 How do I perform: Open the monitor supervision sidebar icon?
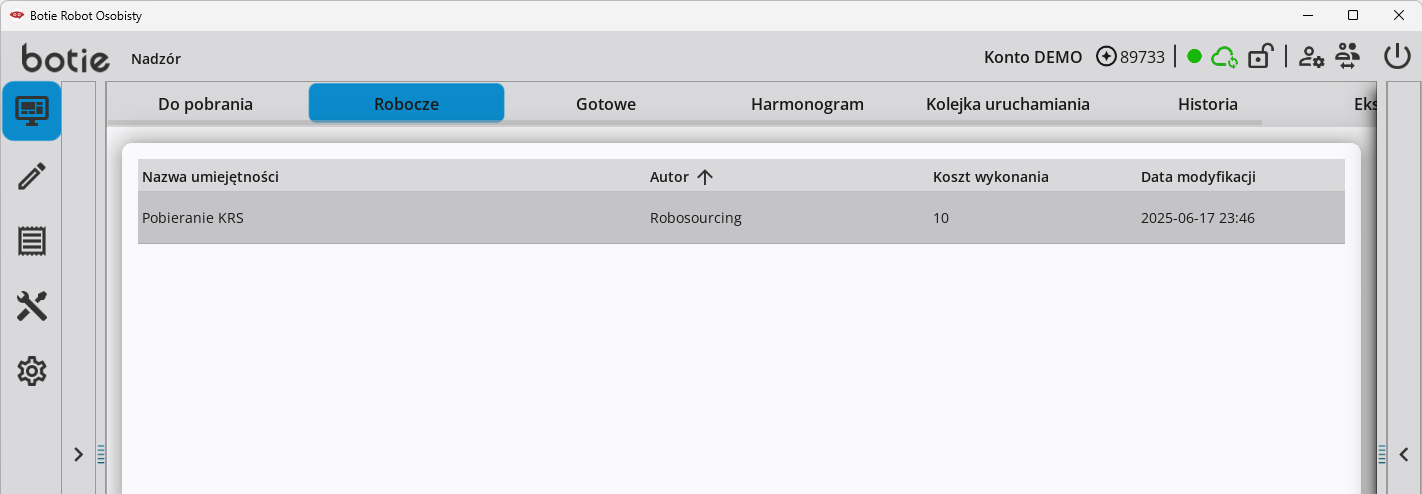tap(31, 111)
